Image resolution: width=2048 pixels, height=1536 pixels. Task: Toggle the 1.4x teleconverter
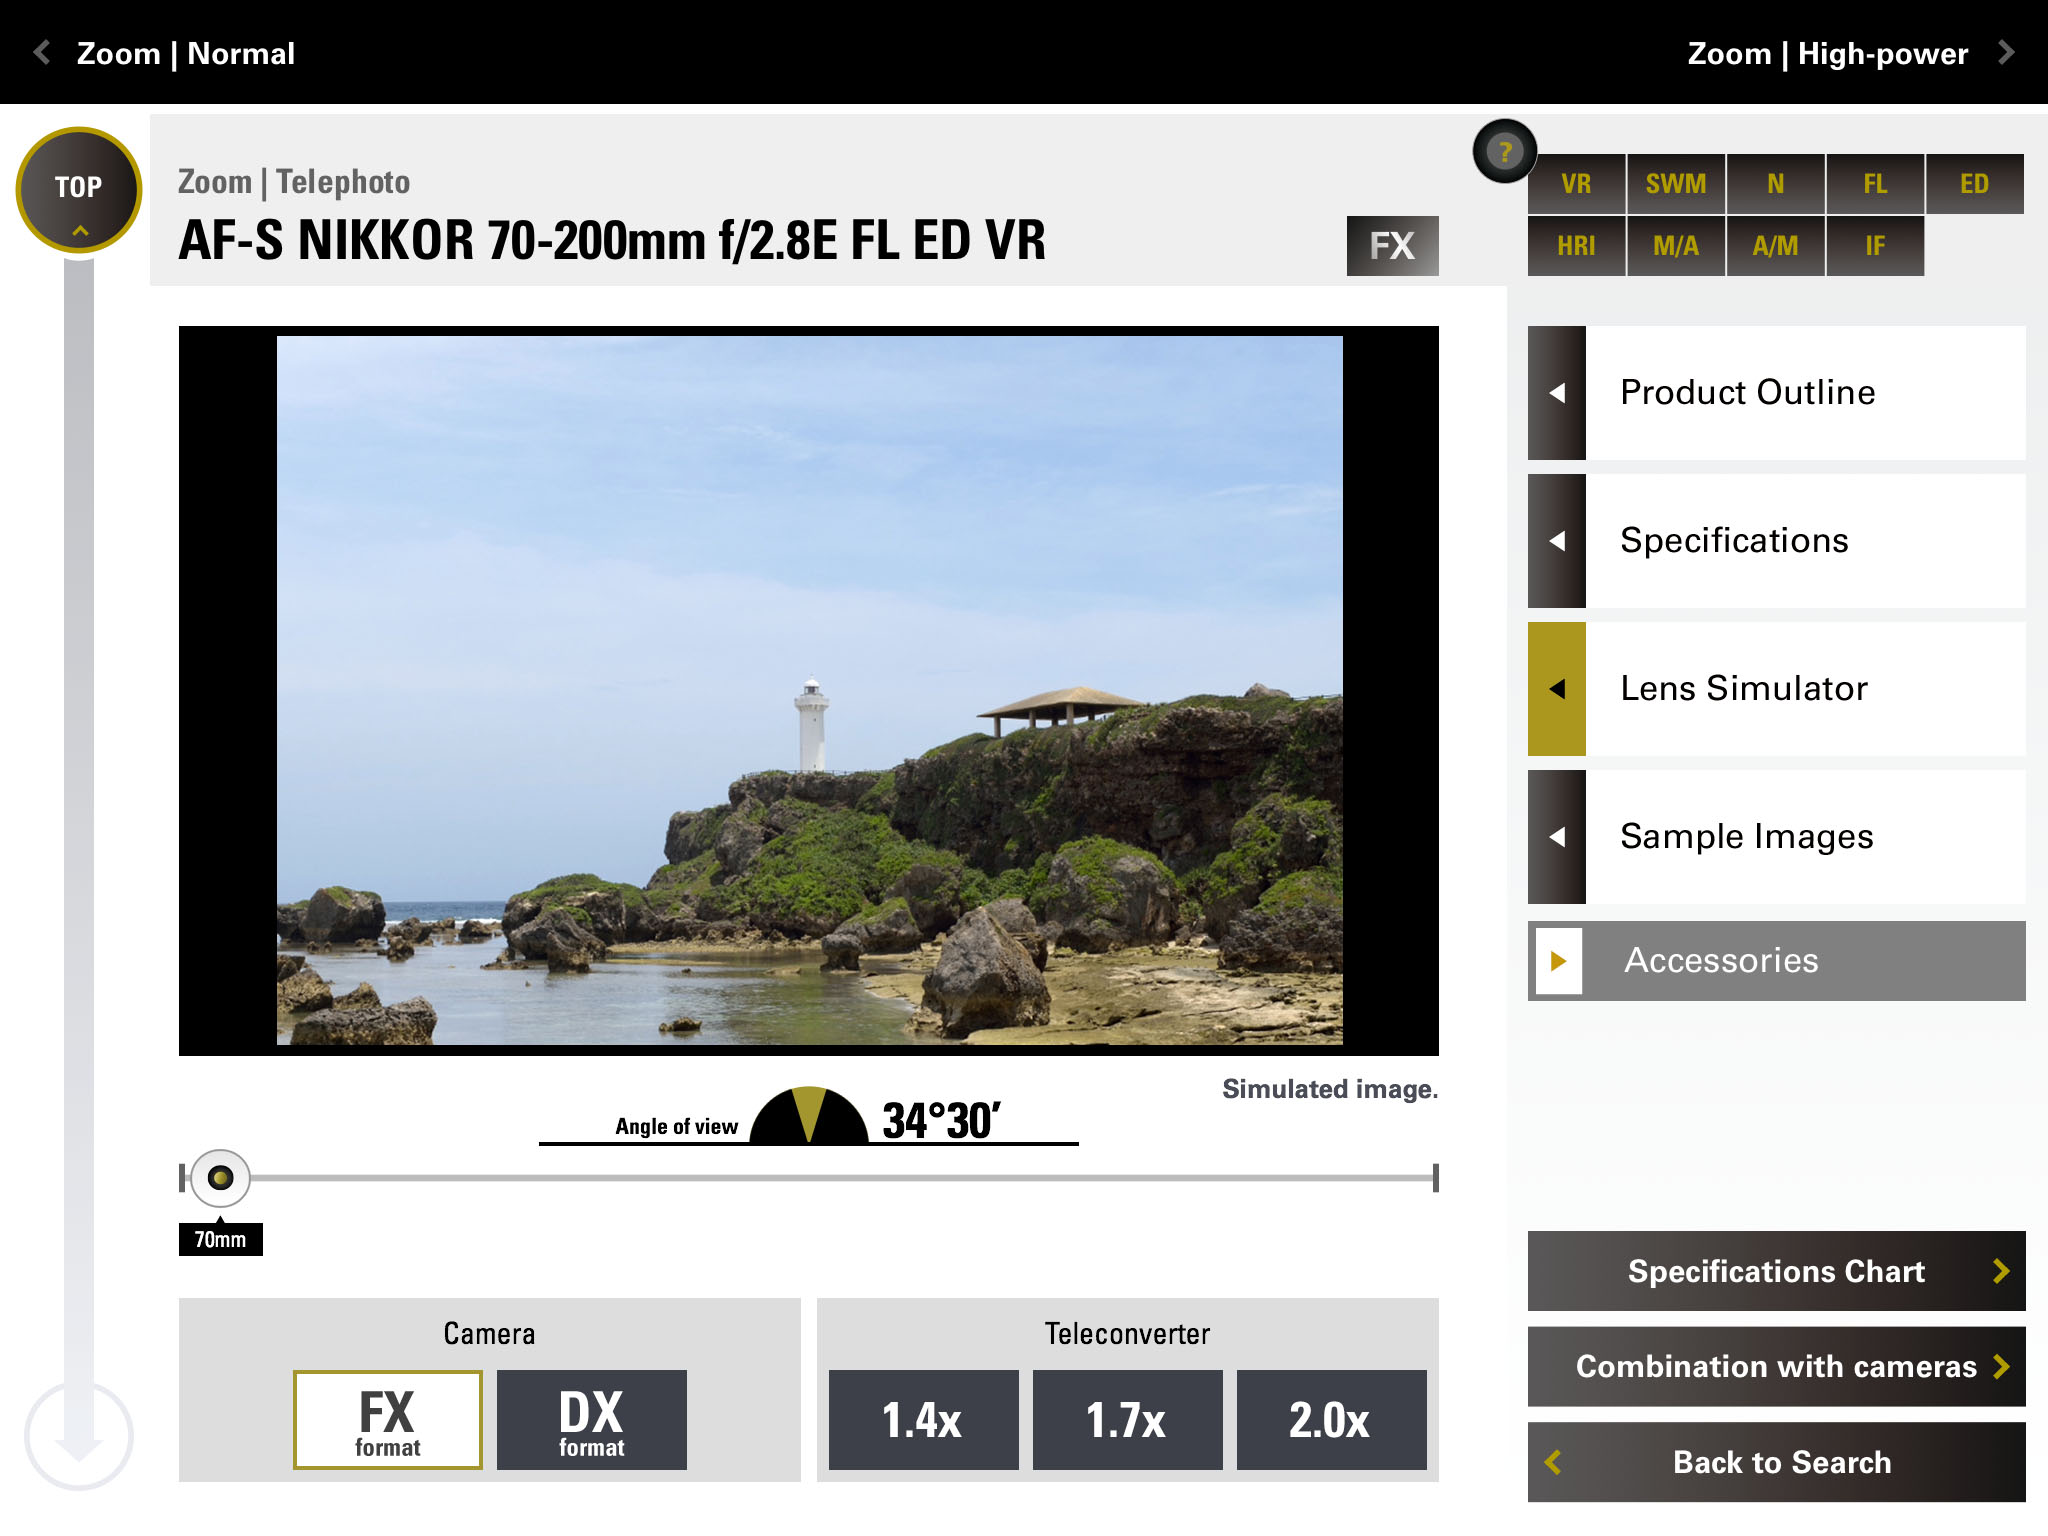click(923, 1420)
